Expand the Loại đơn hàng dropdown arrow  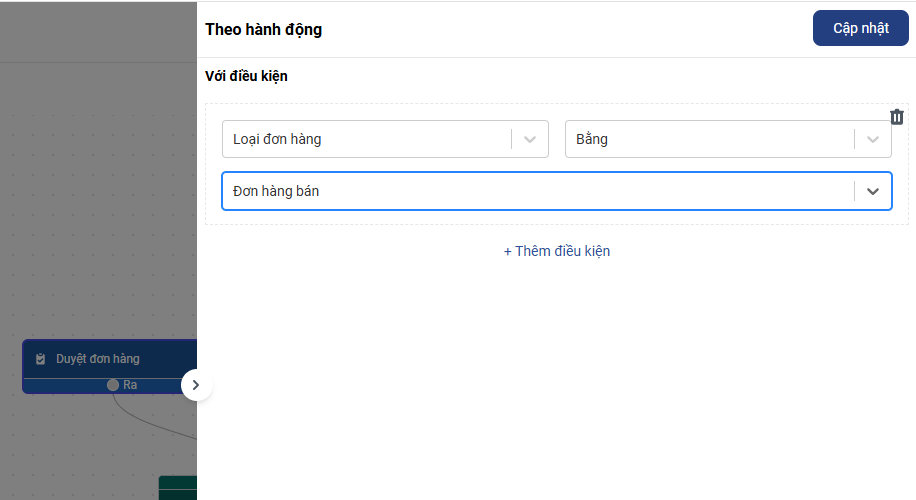click(x=530, y=139)
